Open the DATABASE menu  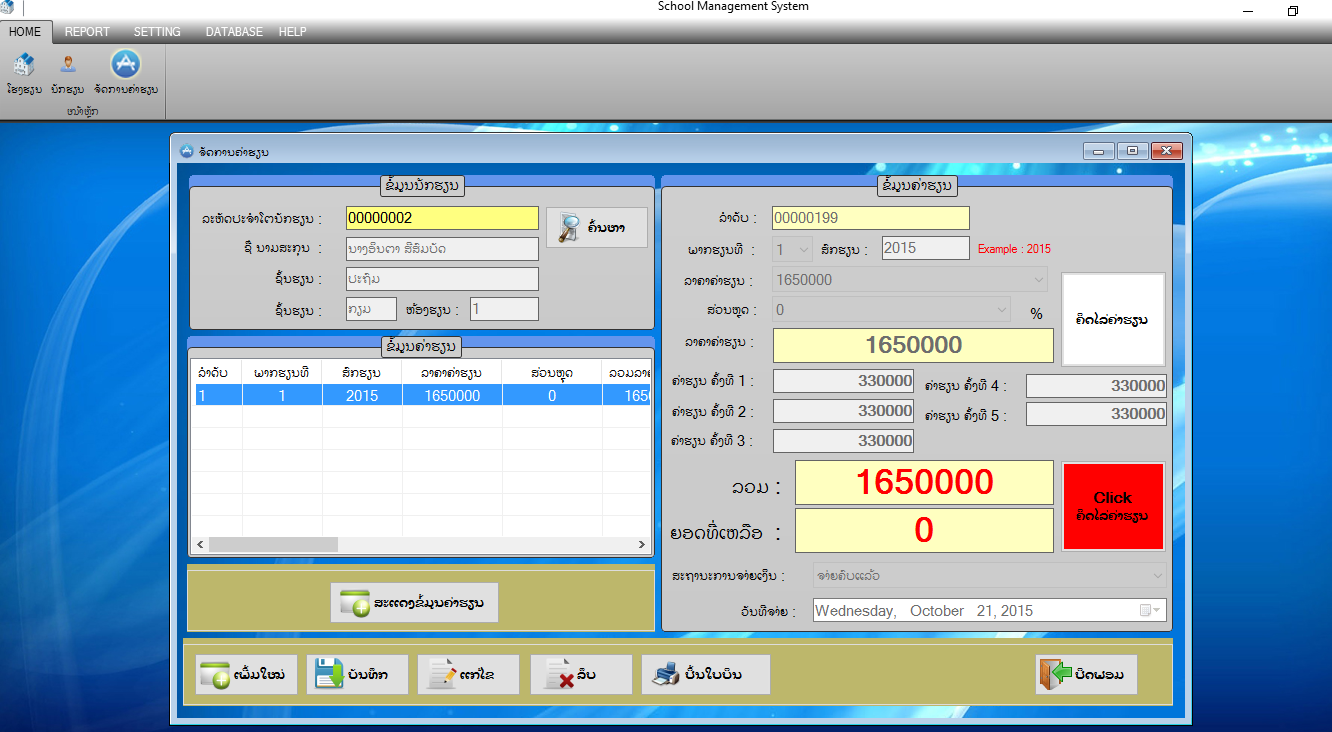point(233,31)
